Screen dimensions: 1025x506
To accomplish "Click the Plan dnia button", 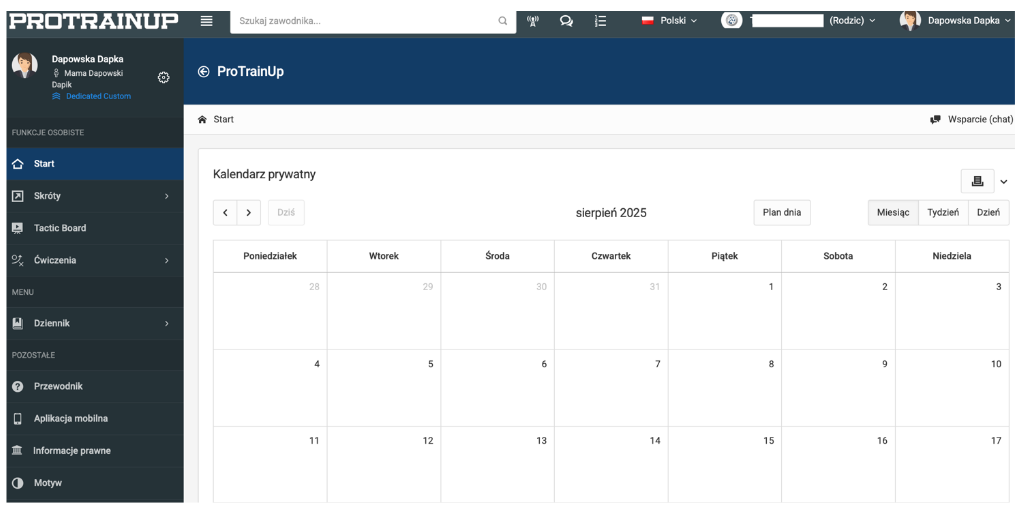I will tap(782, 214).
